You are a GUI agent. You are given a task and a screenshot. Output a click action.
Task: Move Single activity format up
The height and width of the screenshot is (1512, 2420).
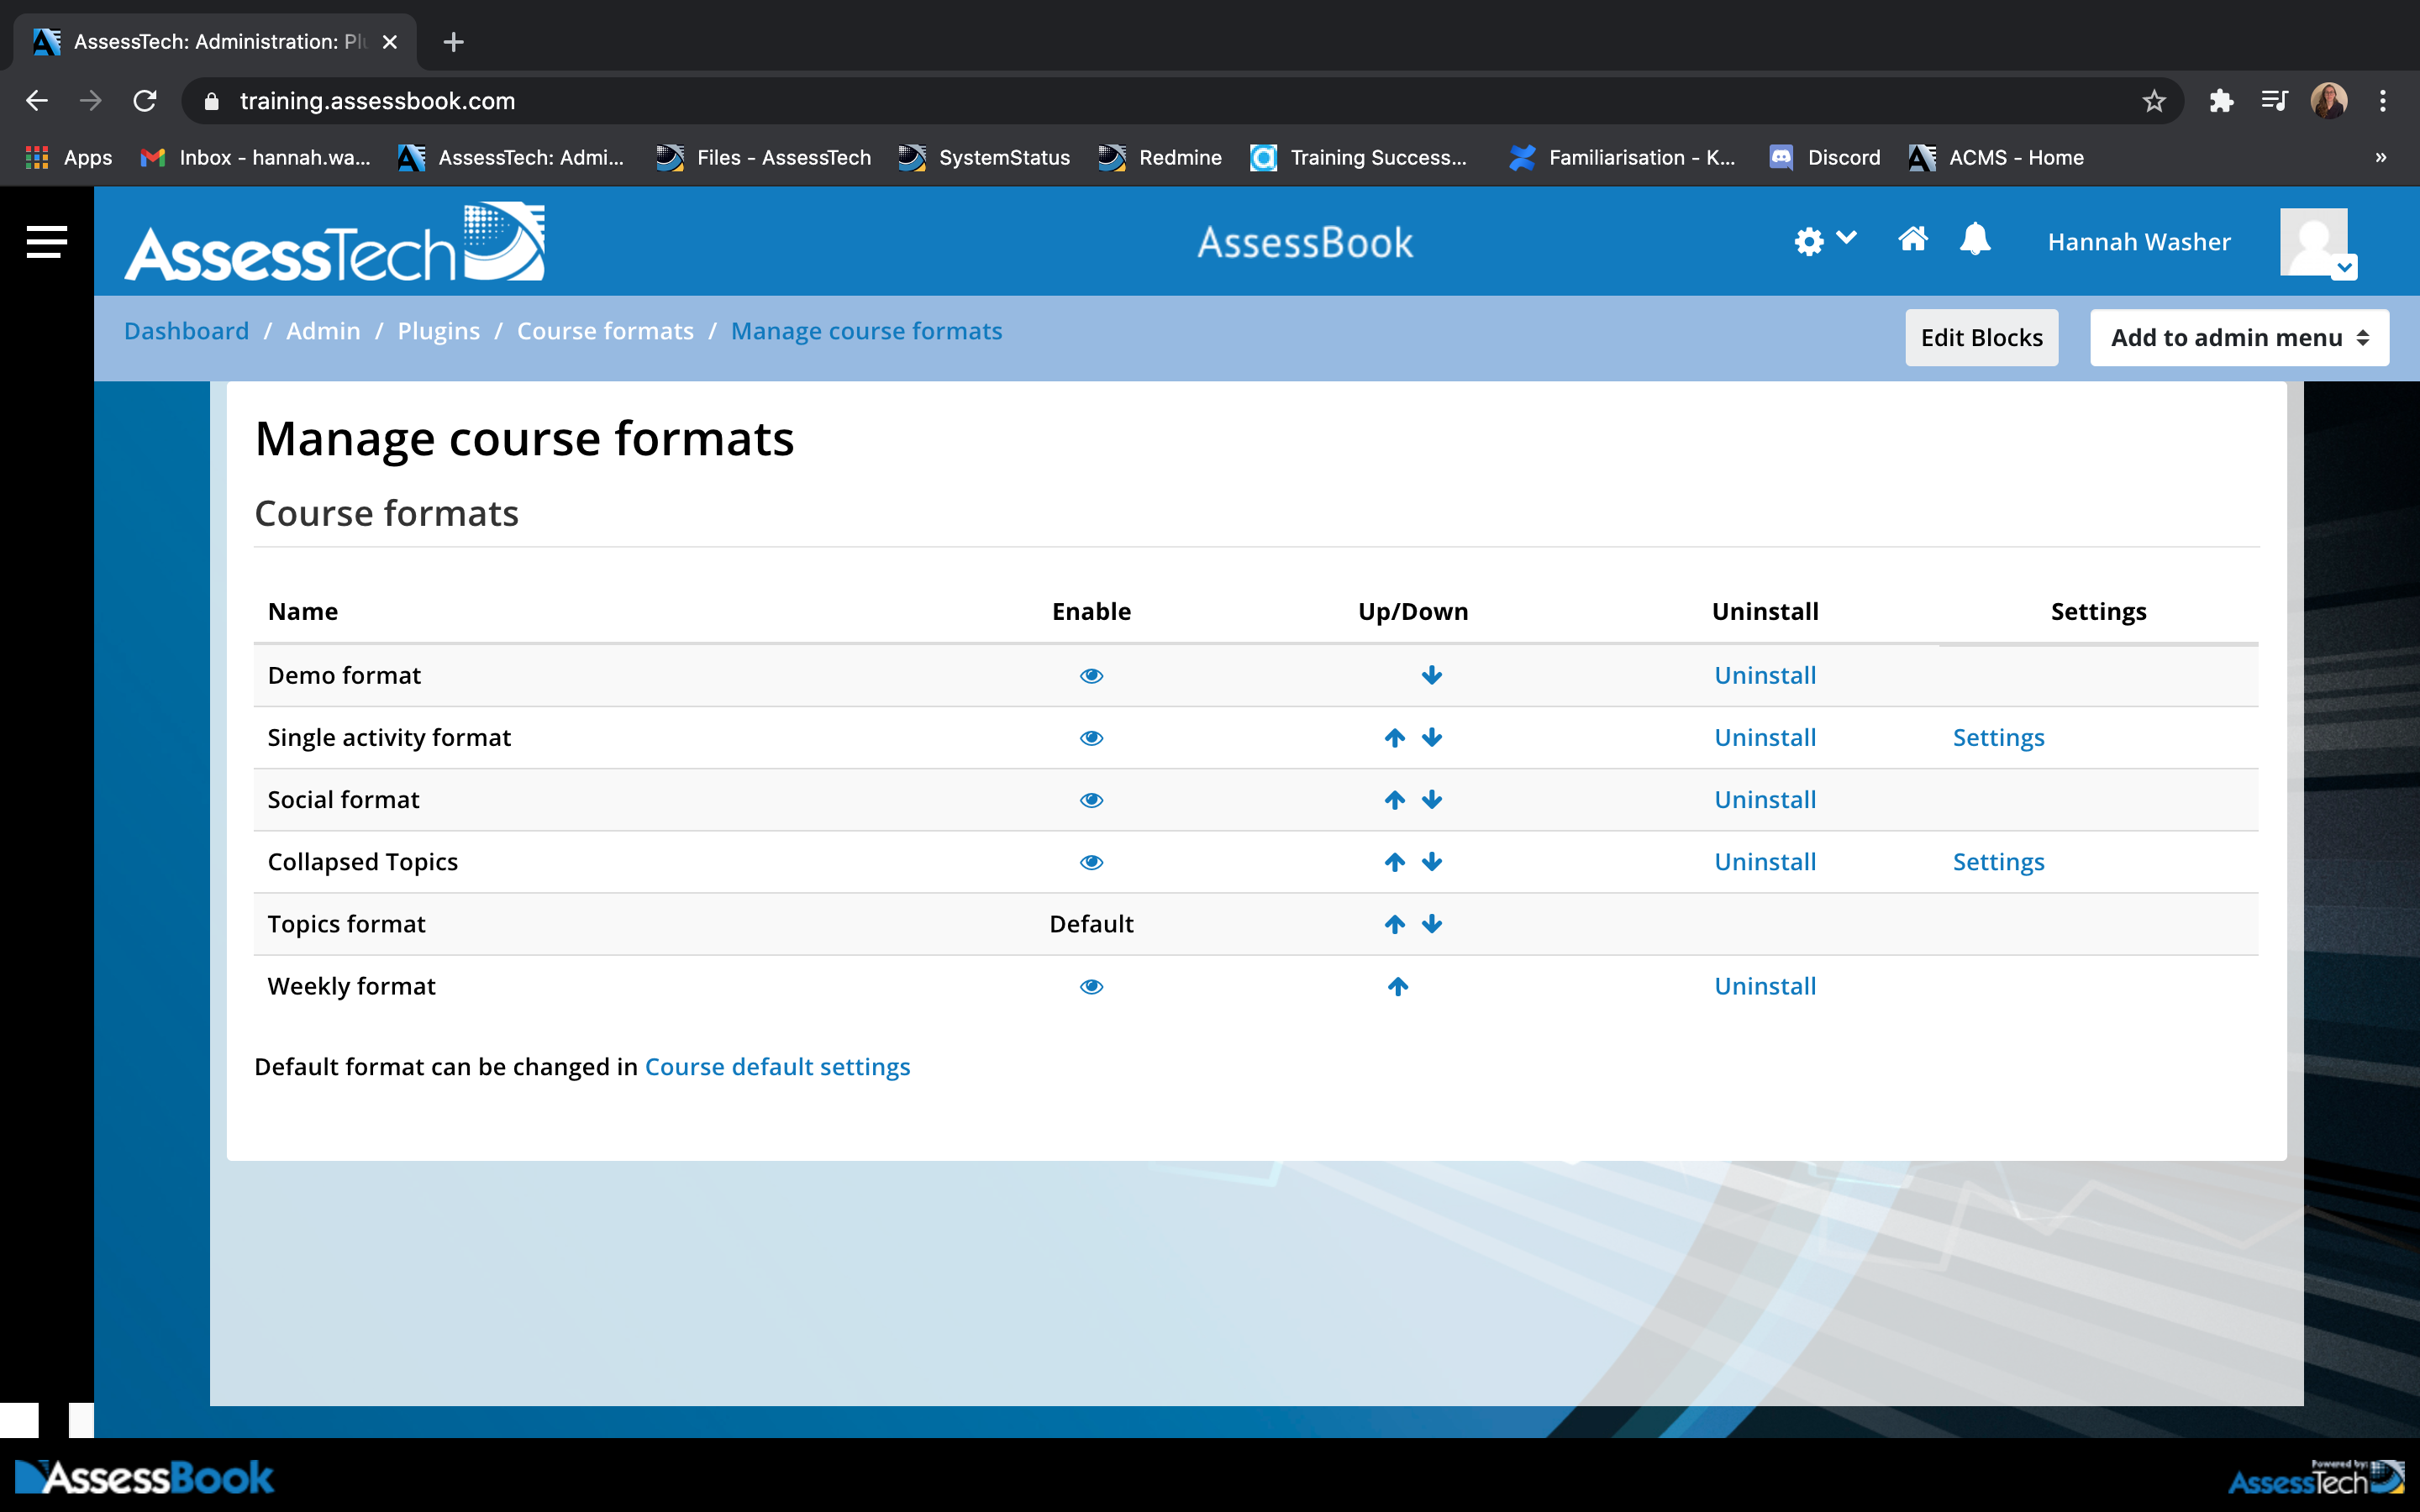(x=1395, y=738)
